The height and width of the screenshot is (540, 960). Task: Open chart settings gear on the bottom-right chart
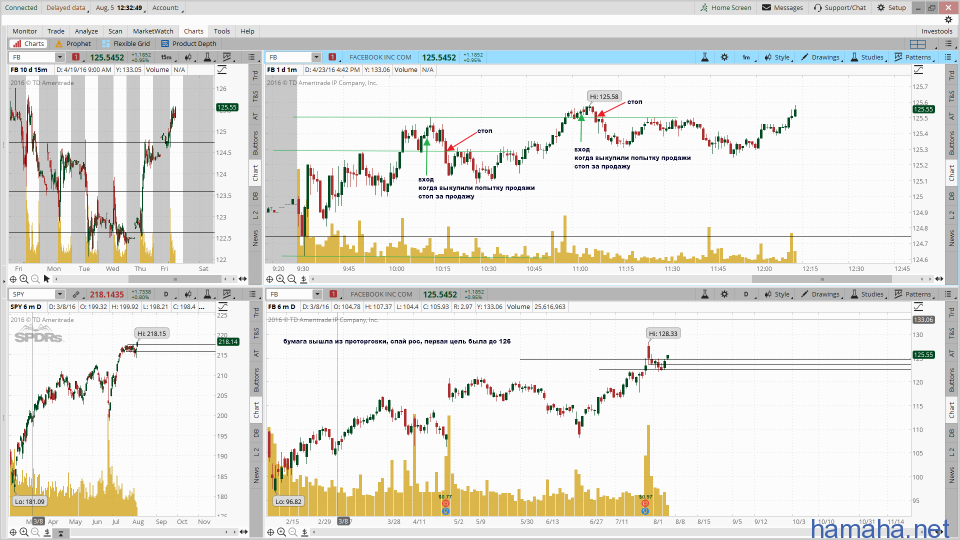(x=725, y=294)
